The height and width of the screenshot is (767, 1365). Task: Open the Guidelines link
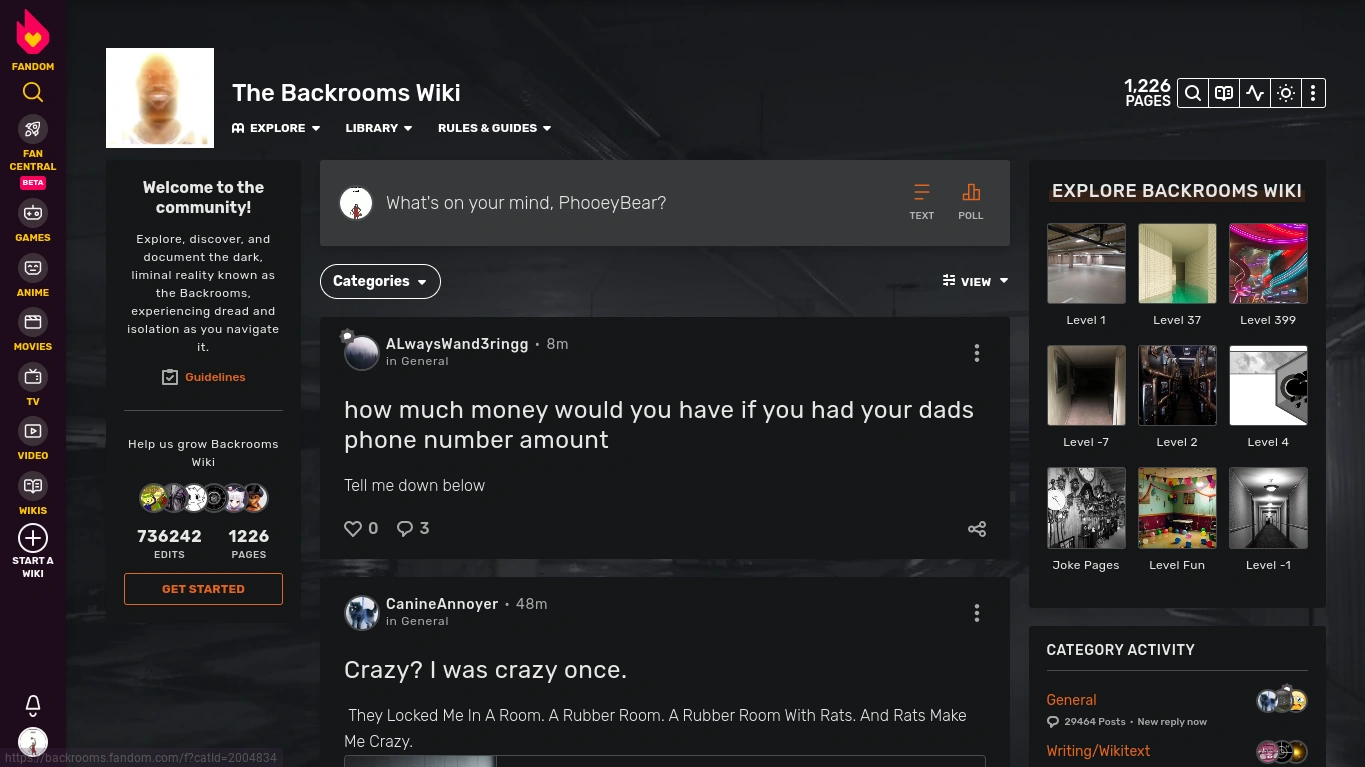tap(203, 377)
